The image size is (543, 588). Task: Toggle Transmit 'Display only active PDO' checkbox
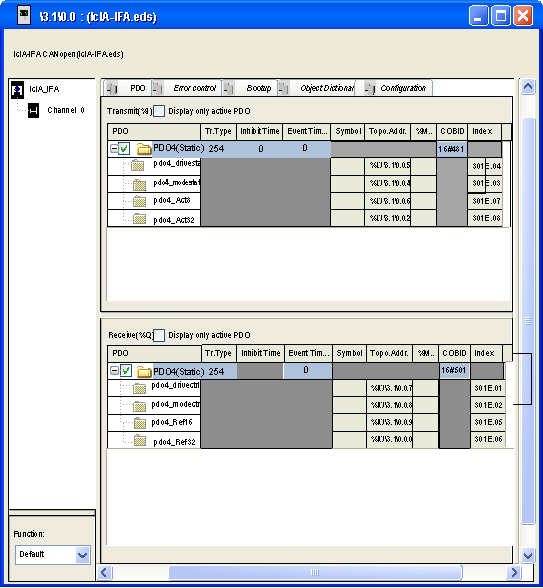[159, 111]
